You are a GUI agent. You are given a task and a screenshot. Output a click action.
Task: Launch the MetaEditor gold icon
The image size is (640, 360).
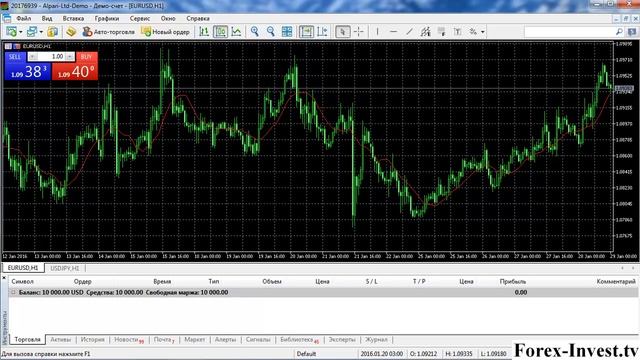click(71, 31)
